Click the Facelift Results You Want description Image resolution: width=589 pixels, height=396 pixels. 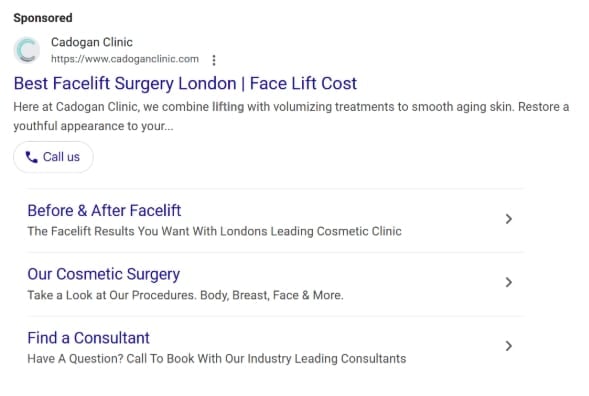pyautogui.click(x=214, y=231)
